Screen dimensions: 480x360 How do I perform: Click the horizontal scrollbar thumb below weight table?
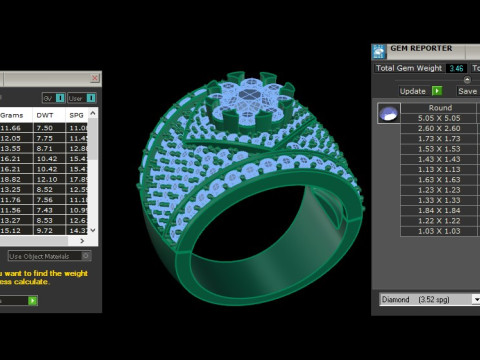click(34, 241)
